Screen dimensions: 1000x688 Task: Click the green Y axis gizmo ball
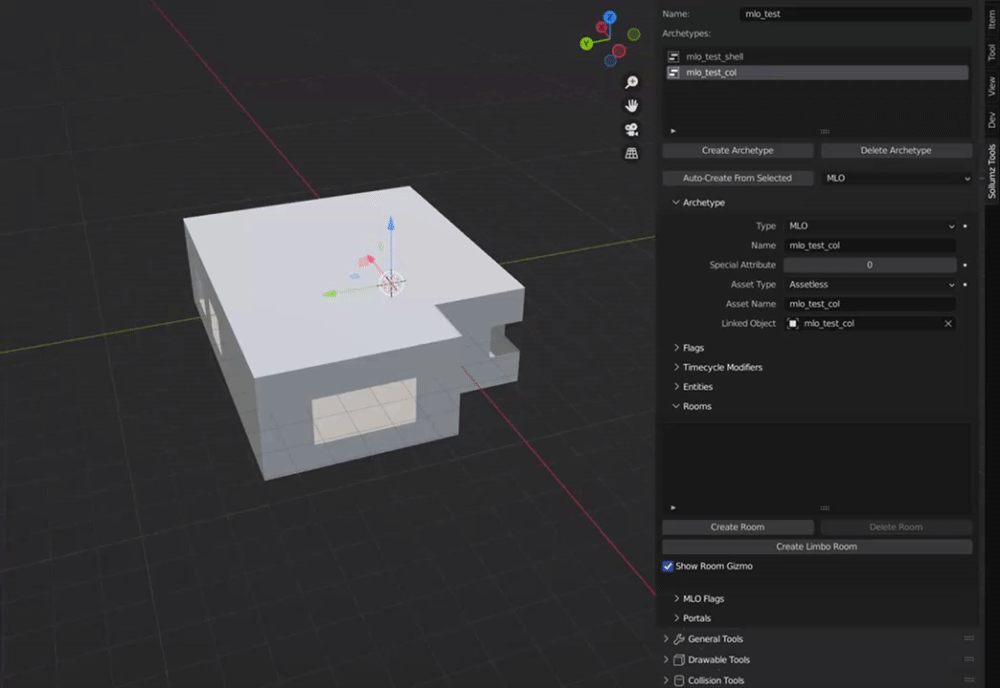(586, 43)
